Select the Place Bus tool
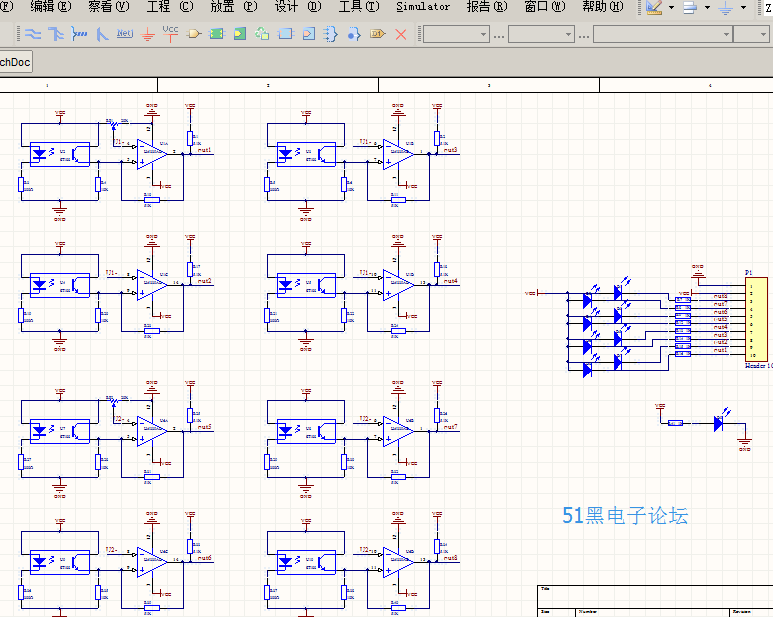Screen dimensions: 773x617 (x=56, y=34)
